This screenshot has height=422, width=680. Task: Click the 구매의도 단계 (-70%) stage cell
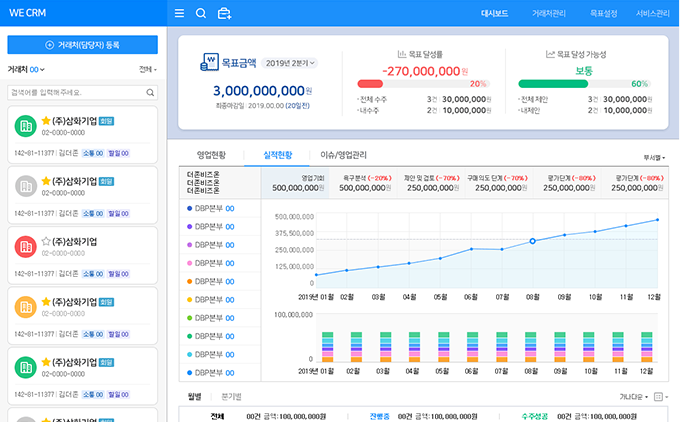[x=499, y=183]
